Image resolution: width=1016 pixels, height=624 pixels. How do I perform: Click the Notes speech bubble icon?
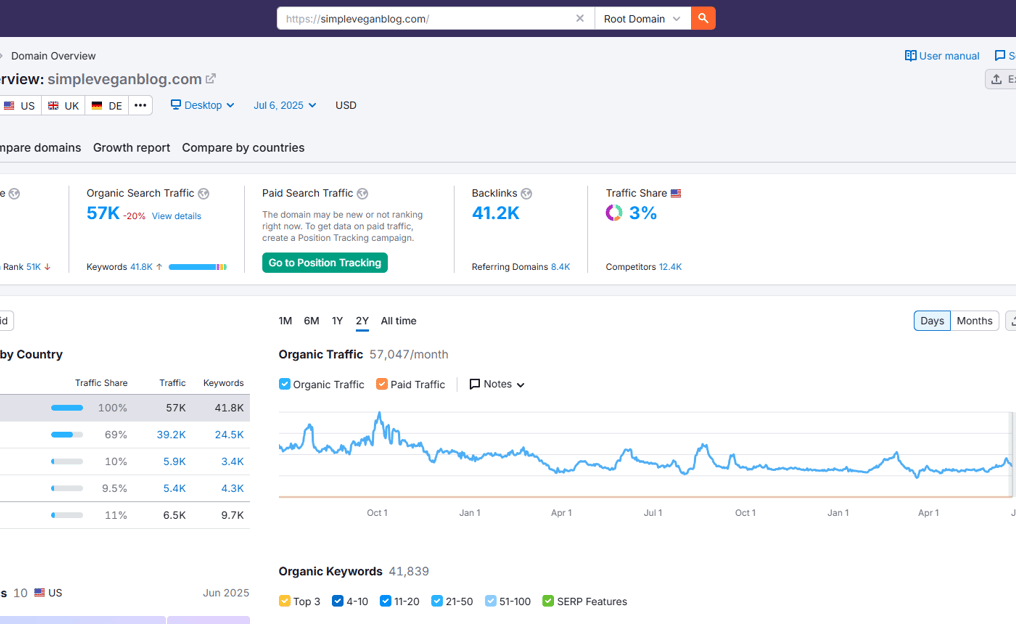tap(474, 384)
